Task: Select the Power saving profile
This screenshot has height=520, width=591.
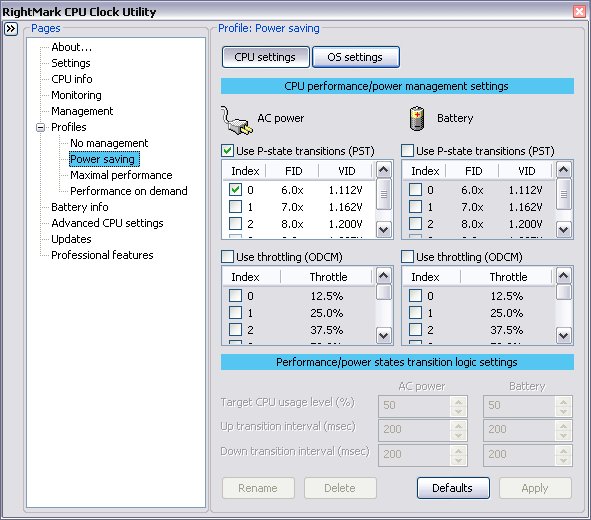Action: coord(104,159)
